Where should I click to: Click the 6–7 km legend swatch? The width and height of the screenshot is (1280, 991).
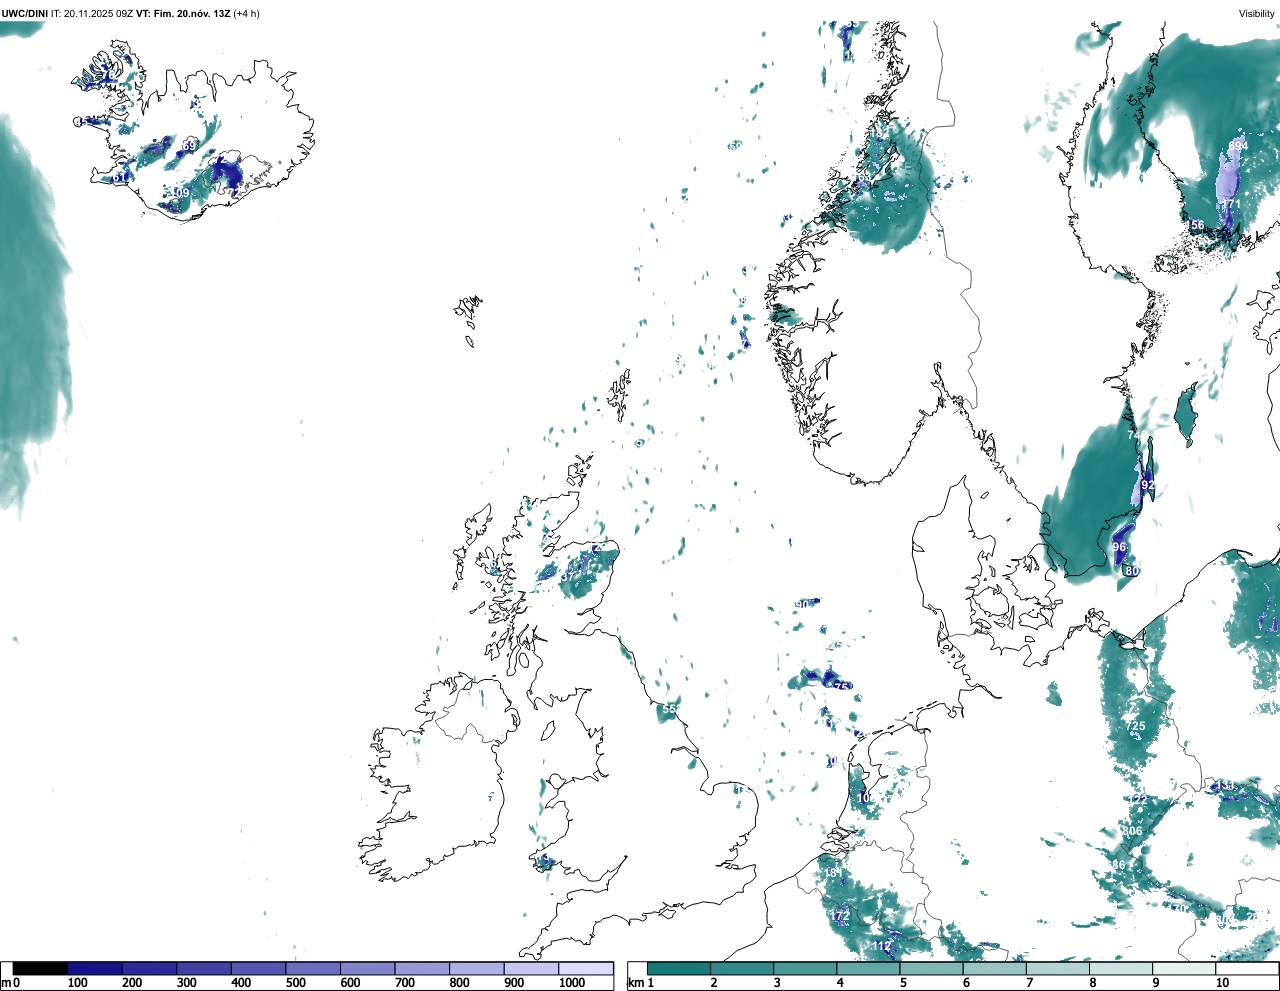(995, 968)
